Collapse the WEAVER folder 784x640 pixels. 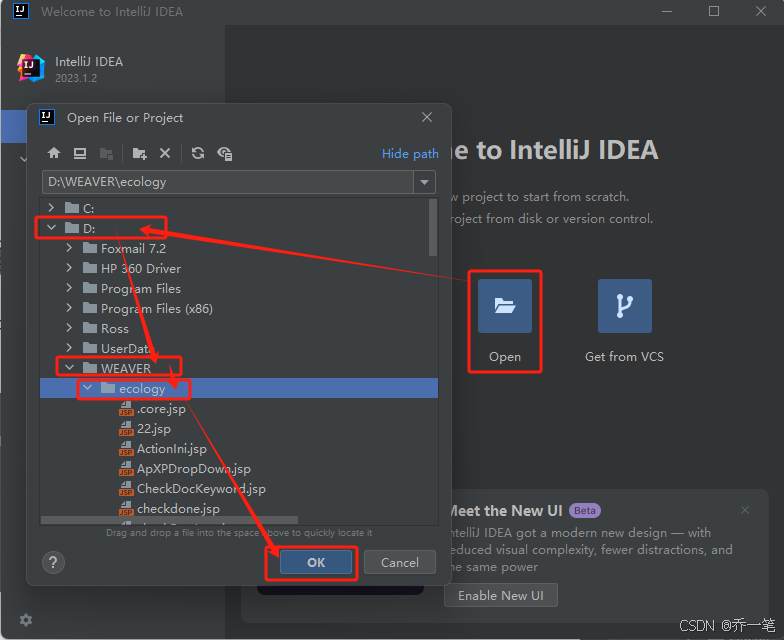pos(69,368)
